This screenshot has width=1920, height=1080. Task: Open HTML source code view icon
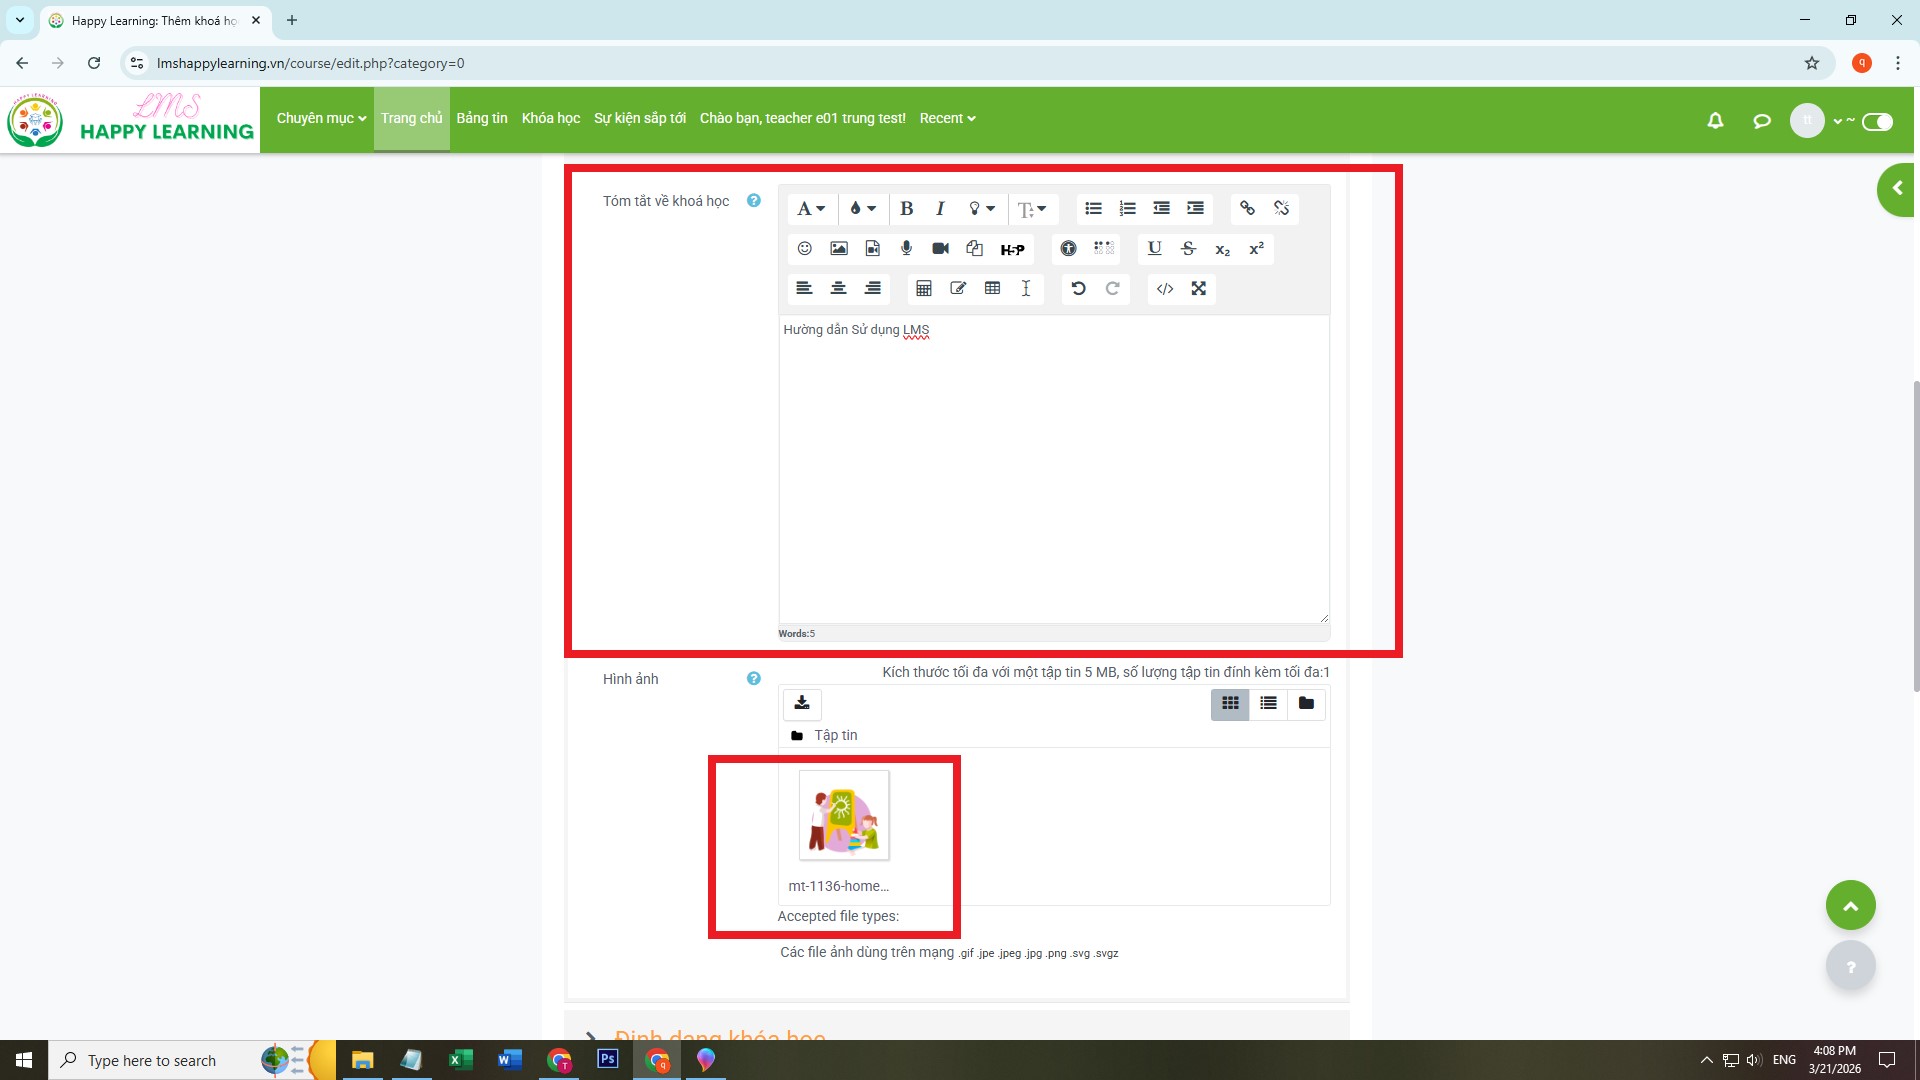point(1164,288)
